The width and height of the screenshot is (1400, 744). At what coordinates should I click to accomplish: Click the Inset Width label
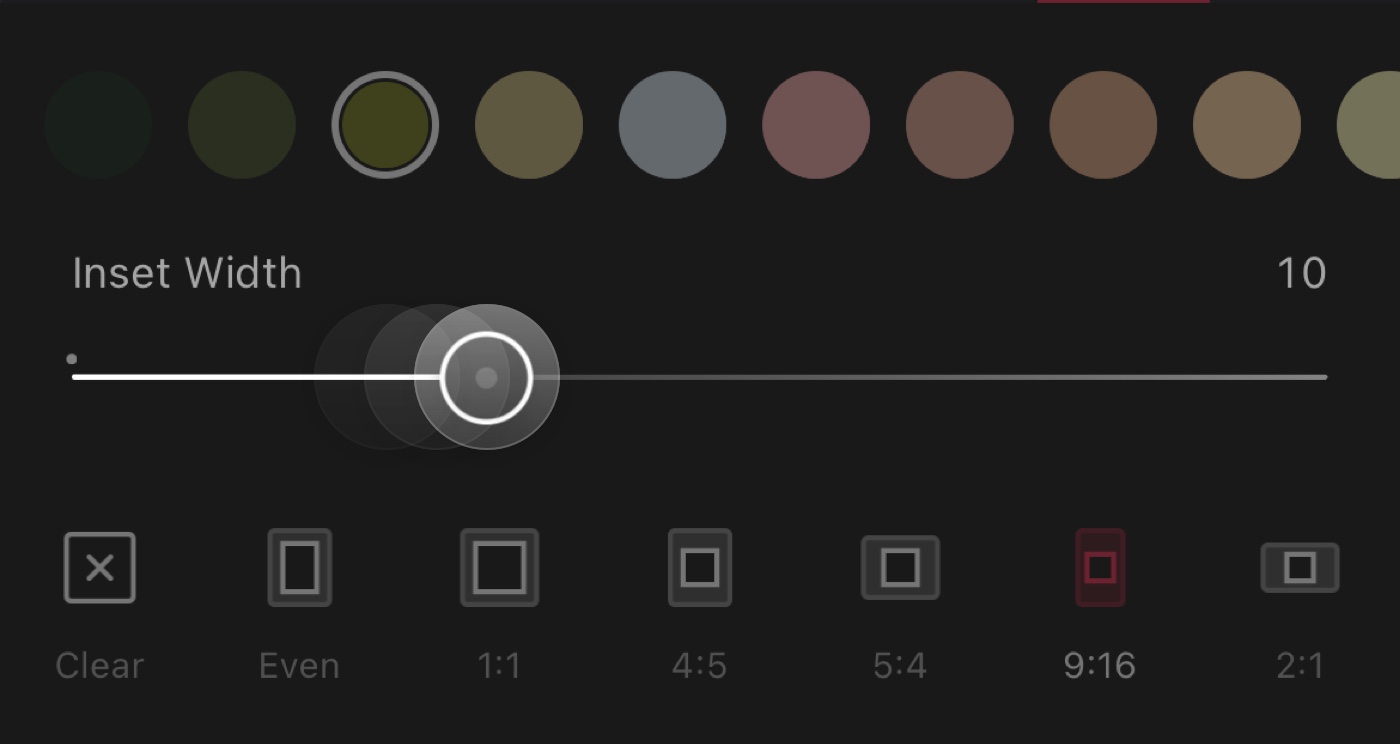click(187, 273)
